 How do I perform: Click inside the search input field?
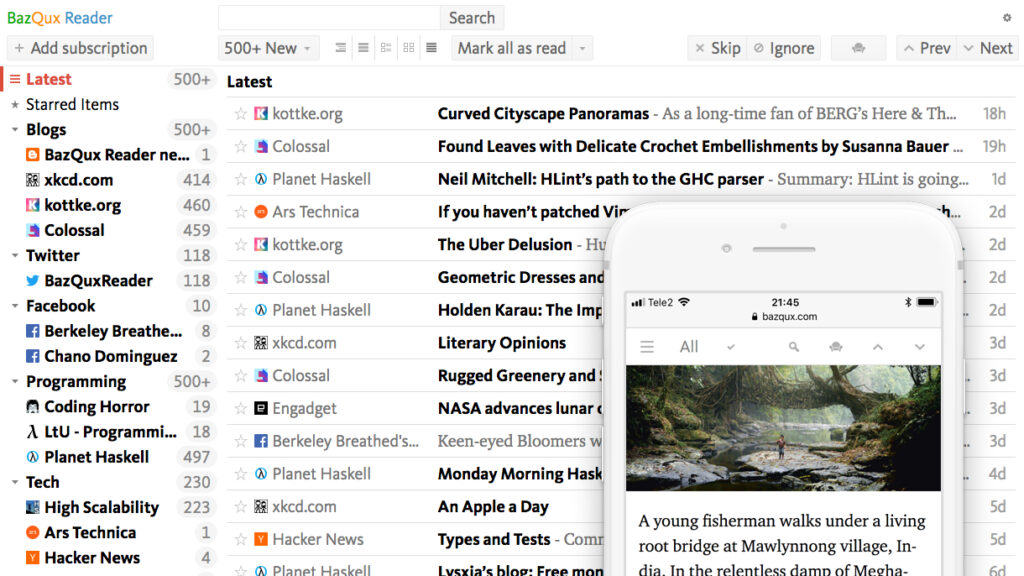(330, 17)
